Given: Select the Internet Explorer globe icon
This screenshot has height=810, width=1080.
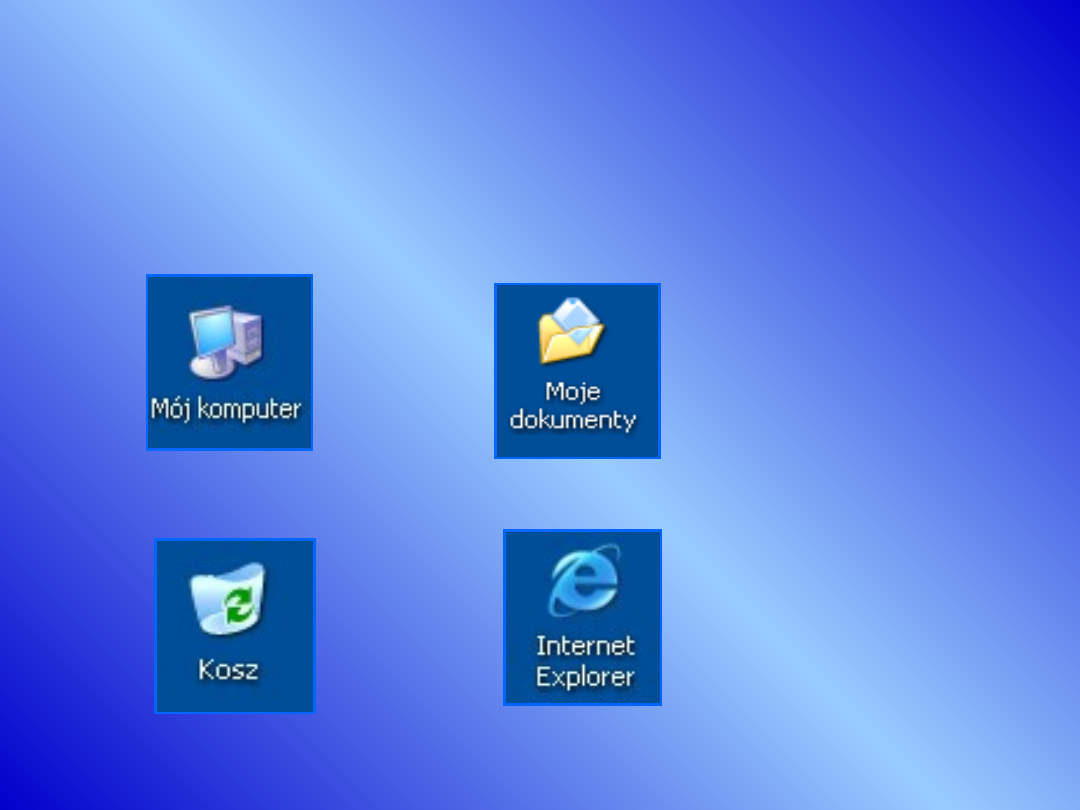Looking at the screenshot, I should (x=584, y=580).
